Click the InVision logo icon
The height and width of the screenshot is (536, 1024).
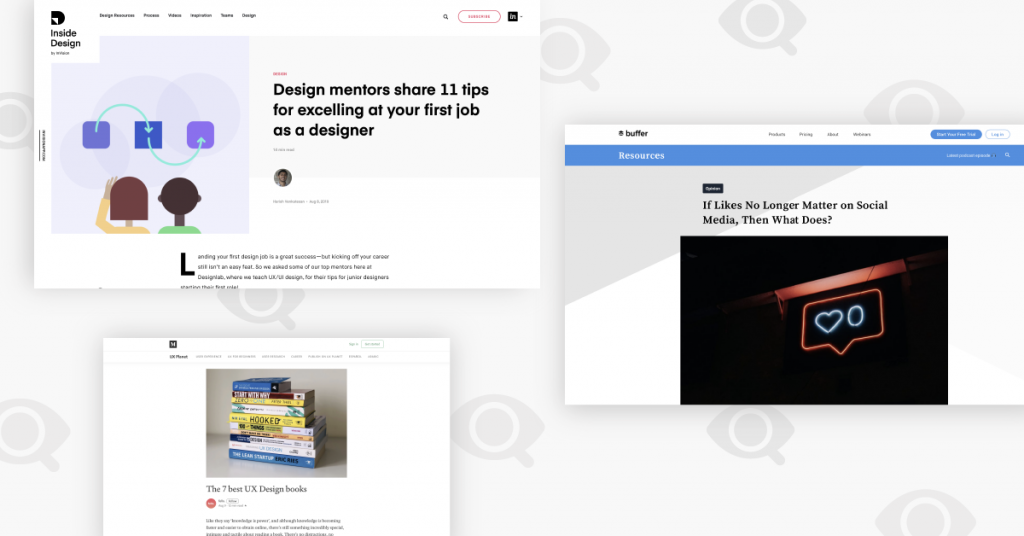[512, 16]
